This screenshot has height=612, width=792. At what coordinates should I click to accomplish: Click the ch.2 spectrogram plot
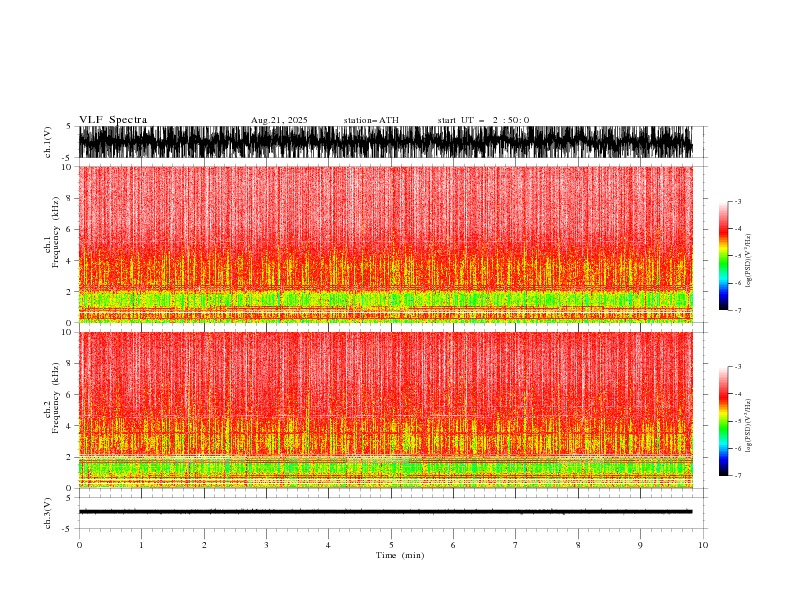click(385, 410)
